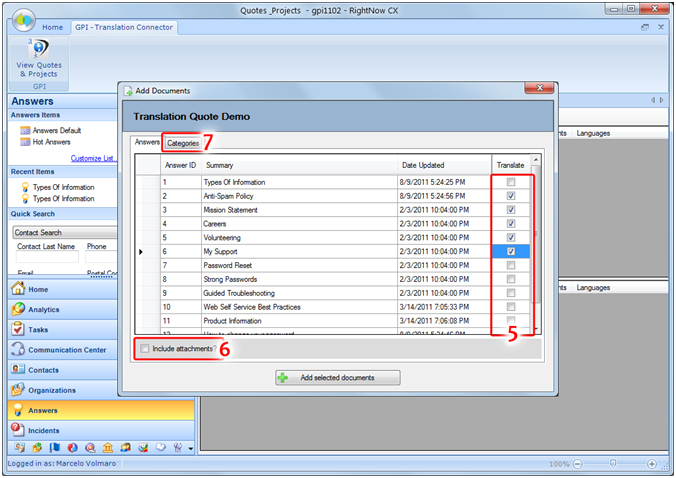The height and width of the screenshot is (478, 676).
Task: Select Contacts in the navigation pane
Action: click(x=44, y=370)
